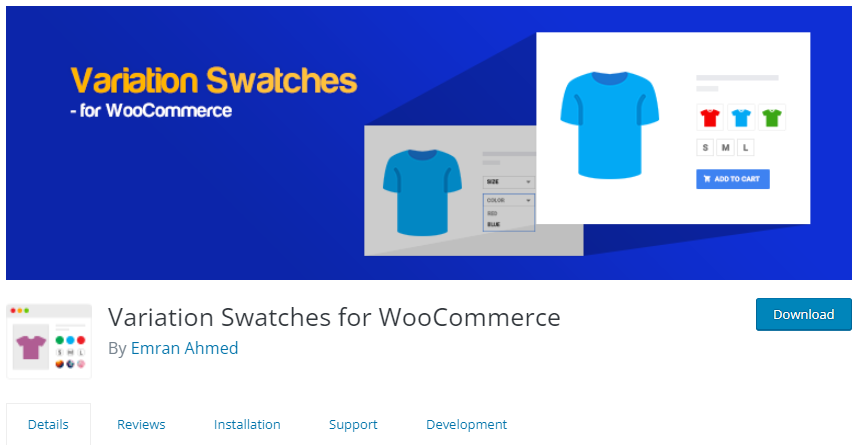The height and width of the screenshot is (445, 857).
Task: Select size S in banner
Action: [705, 148]
